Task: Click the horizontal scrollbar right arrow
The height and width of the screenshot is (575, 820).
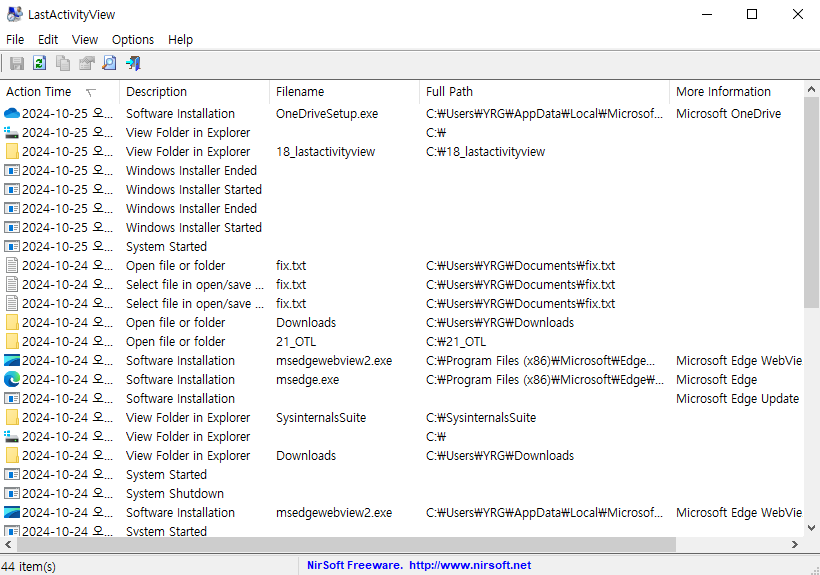Action: click(795, 544)
